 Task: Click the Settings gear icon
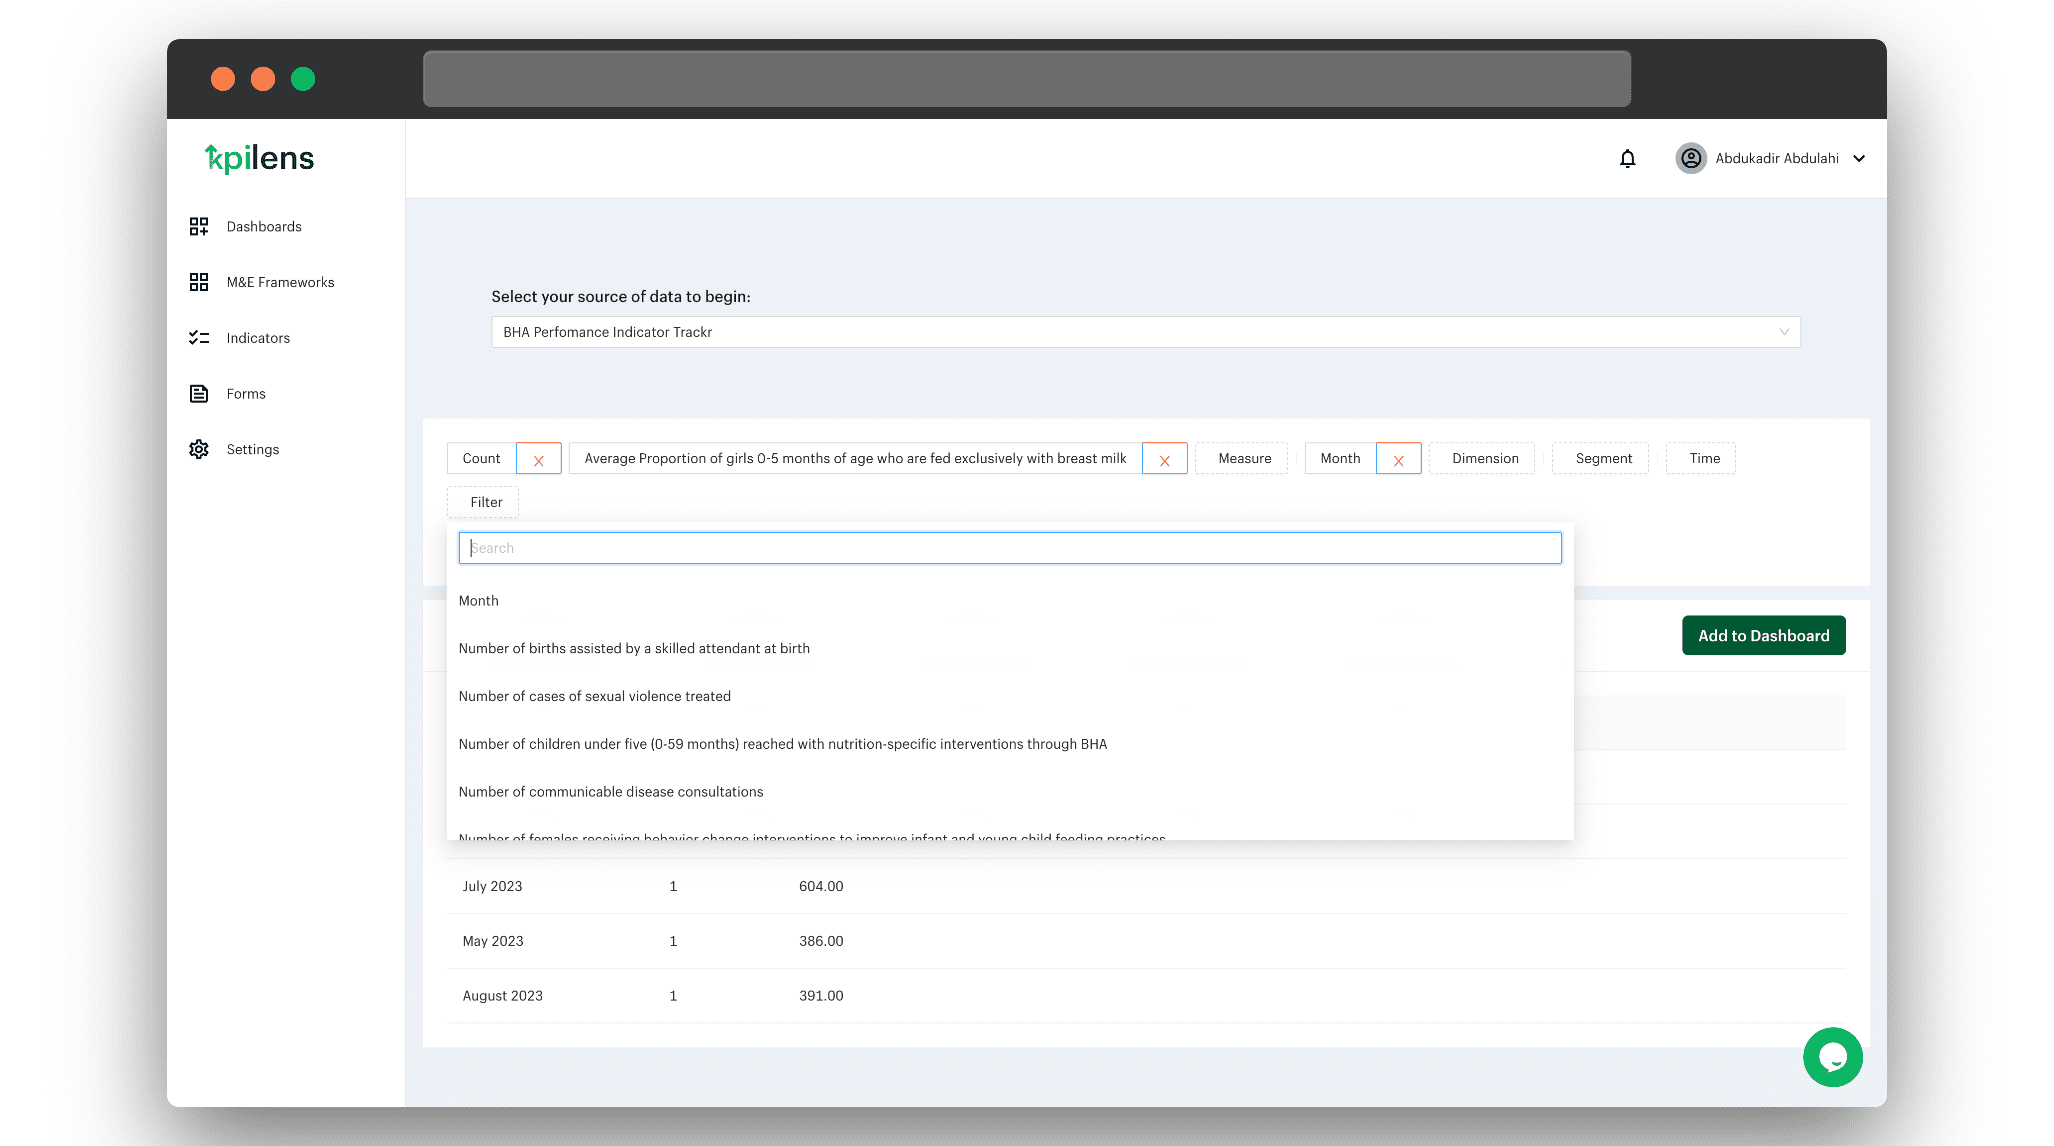click(199, 449)
